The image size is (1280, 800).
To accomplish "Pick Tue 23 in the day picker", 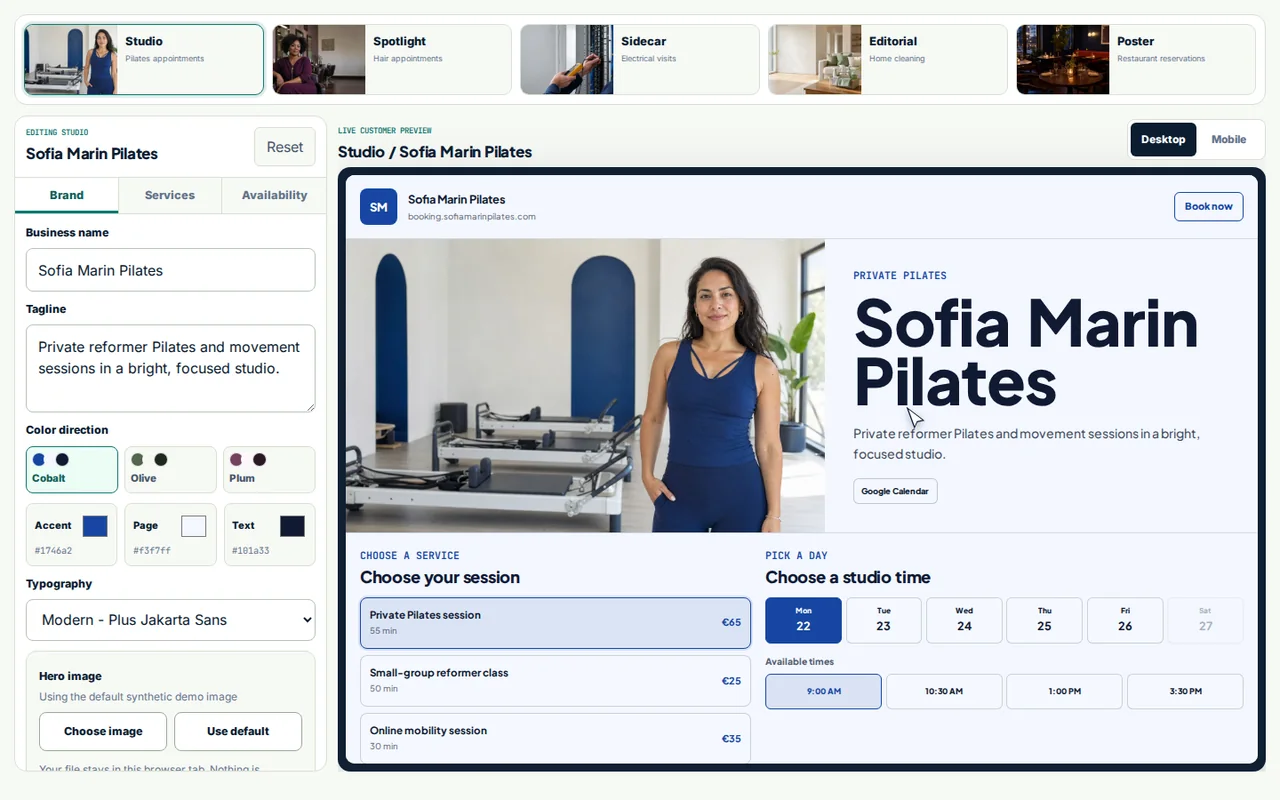I will [x=883, y=620].
